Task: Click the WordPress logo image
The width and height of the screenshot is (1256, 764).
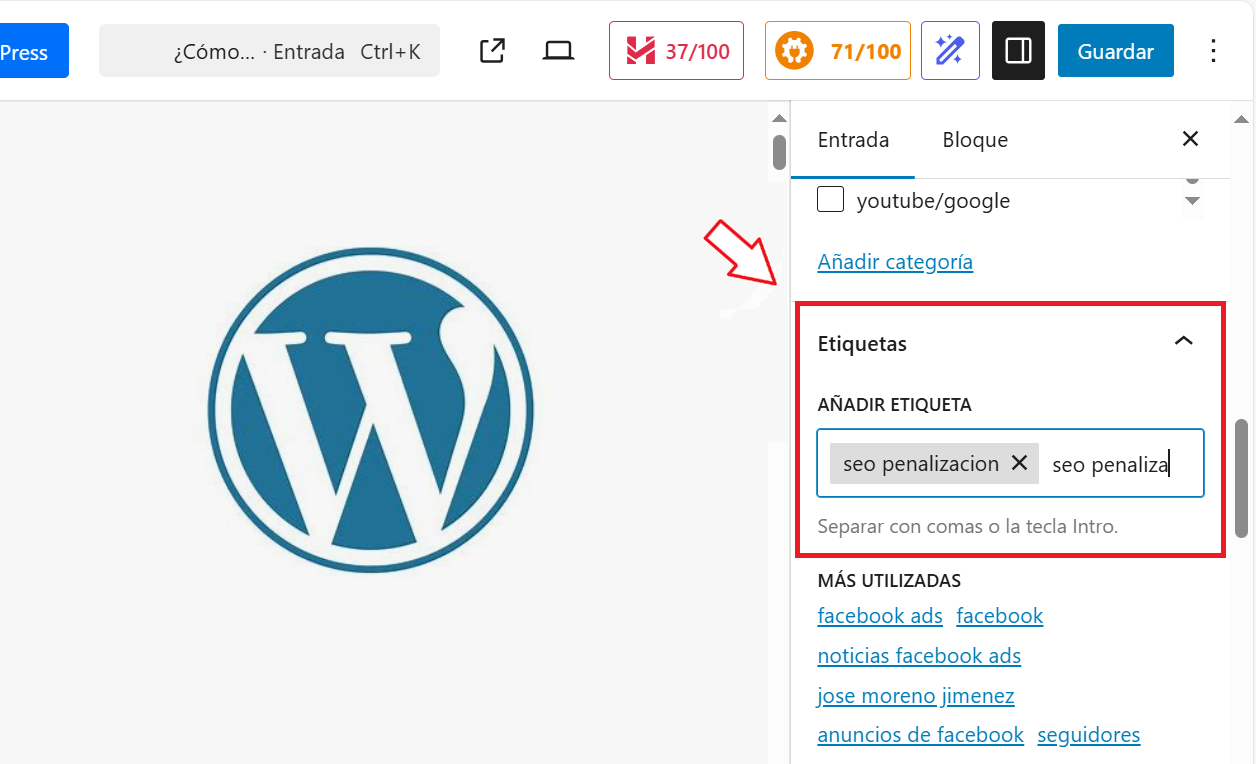Action: coord(371,410)
